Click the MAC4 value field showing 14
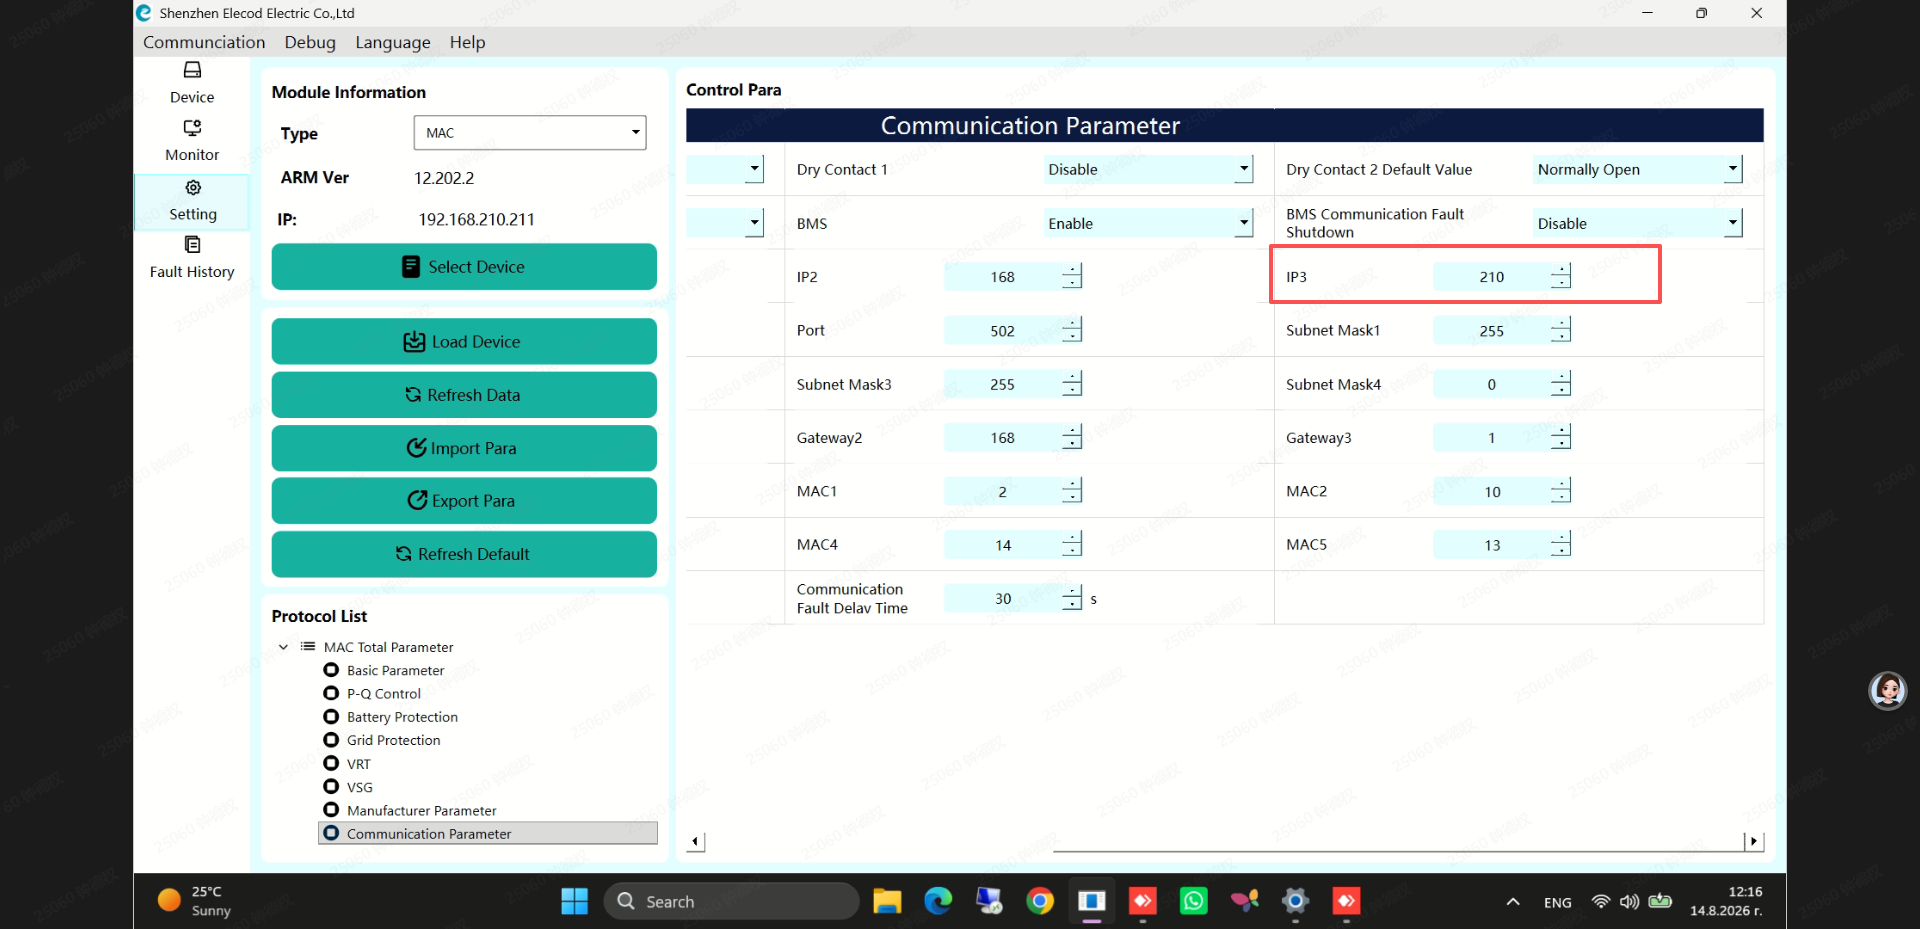 (x=1002, y=545)
